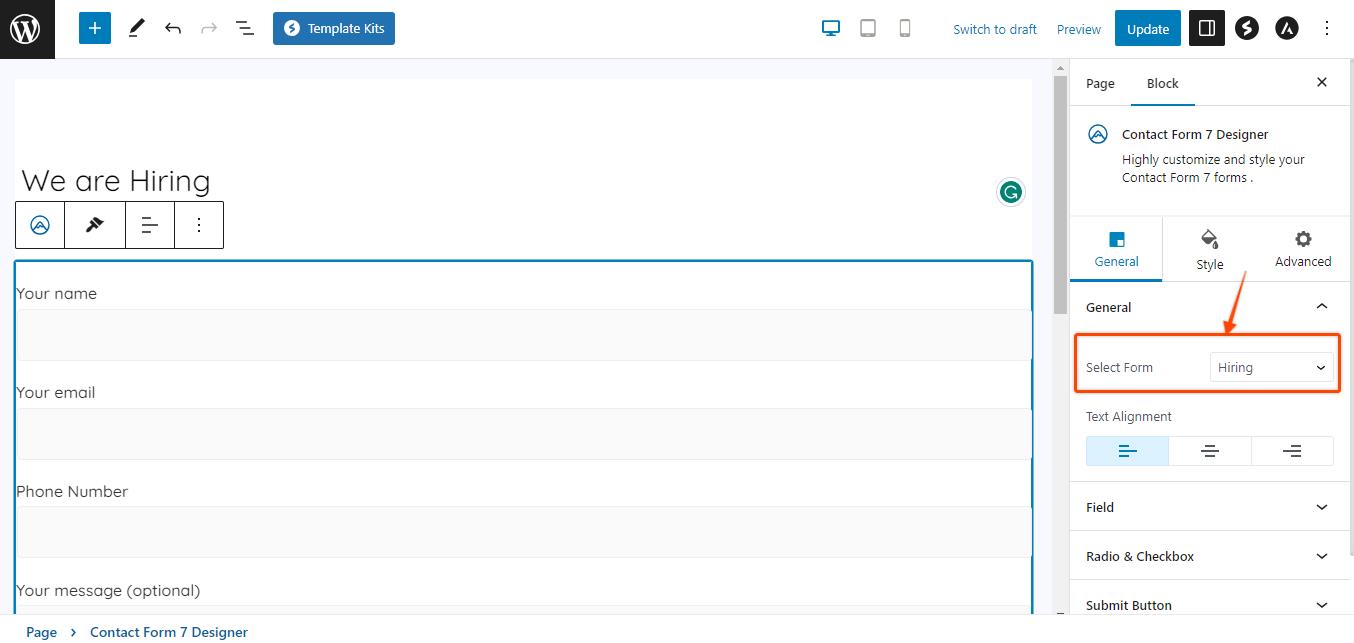Click the block toolbar options three-dot icon
Image resolution: width=1354 pixels, height=643 pixels.
pos(199,225)
